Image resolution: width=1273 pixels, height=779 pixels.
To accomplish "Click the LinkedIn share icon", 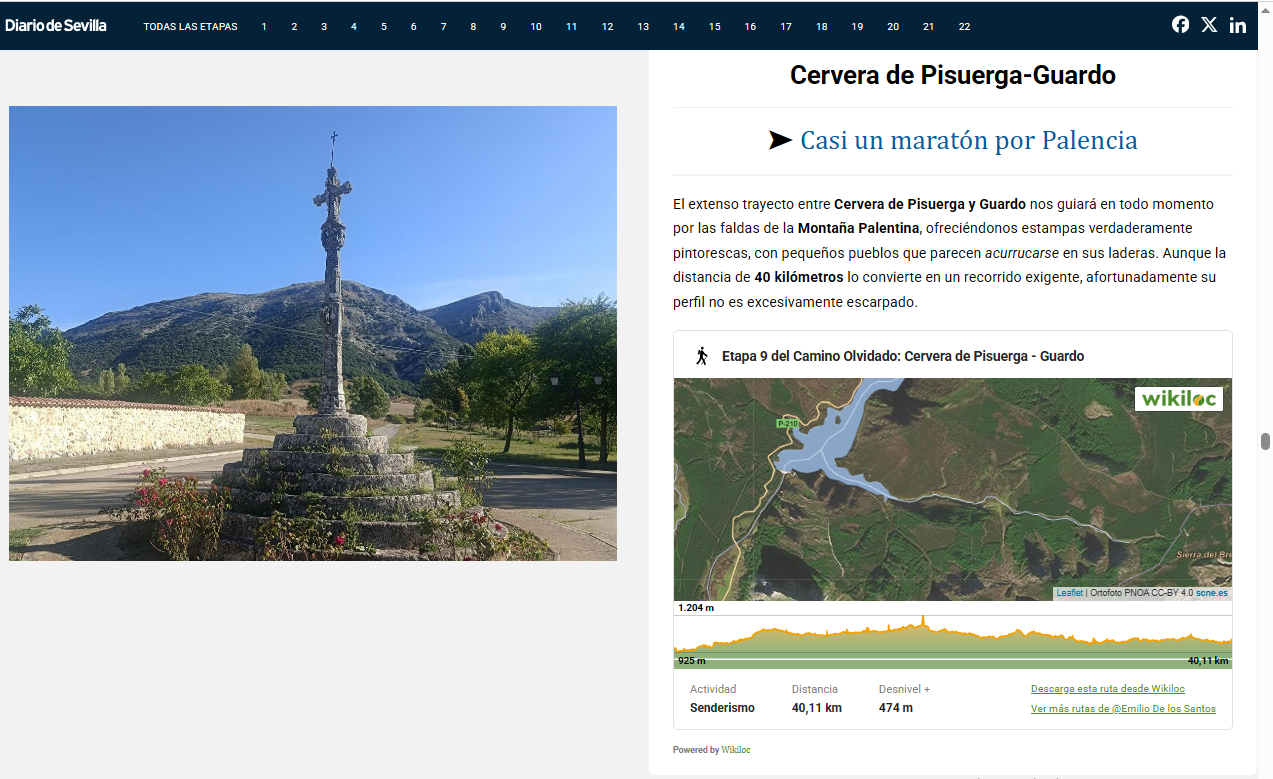I will (1238, 25).
